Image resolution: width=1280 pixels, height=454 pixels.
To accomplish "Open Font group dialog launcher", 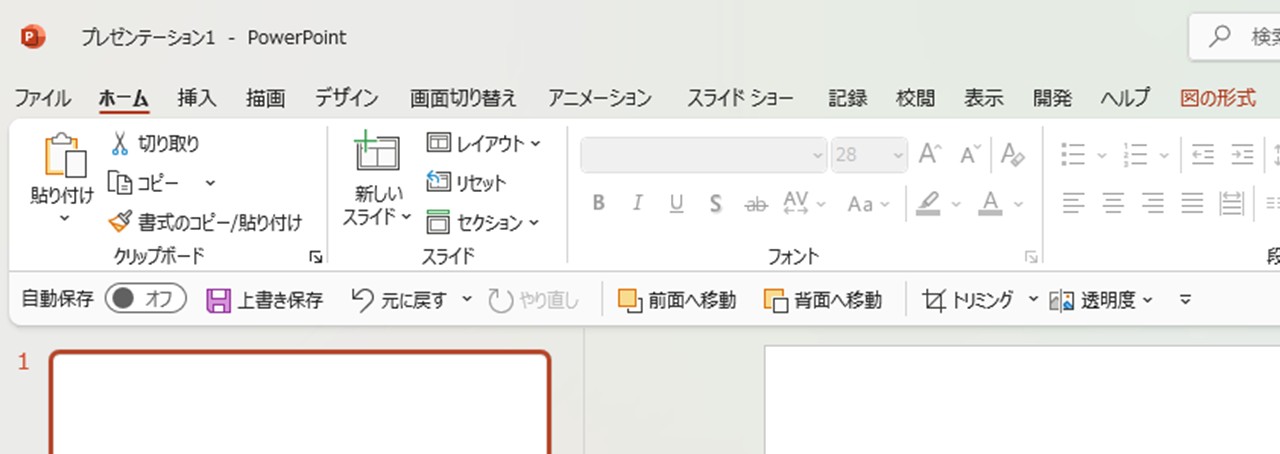I will pyautogui.click(x=1031, y=257).
